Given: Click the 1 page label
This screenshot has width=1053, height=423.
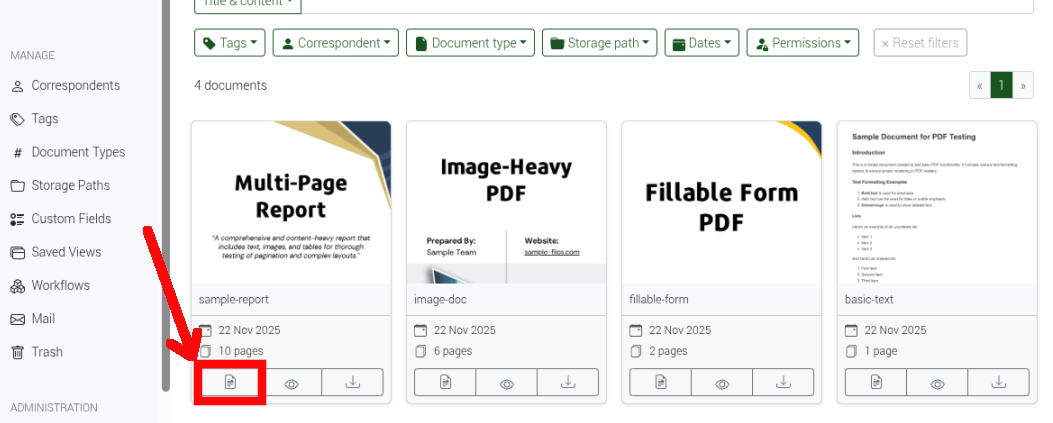Looking at the screenshot, I should pos(880,351).
